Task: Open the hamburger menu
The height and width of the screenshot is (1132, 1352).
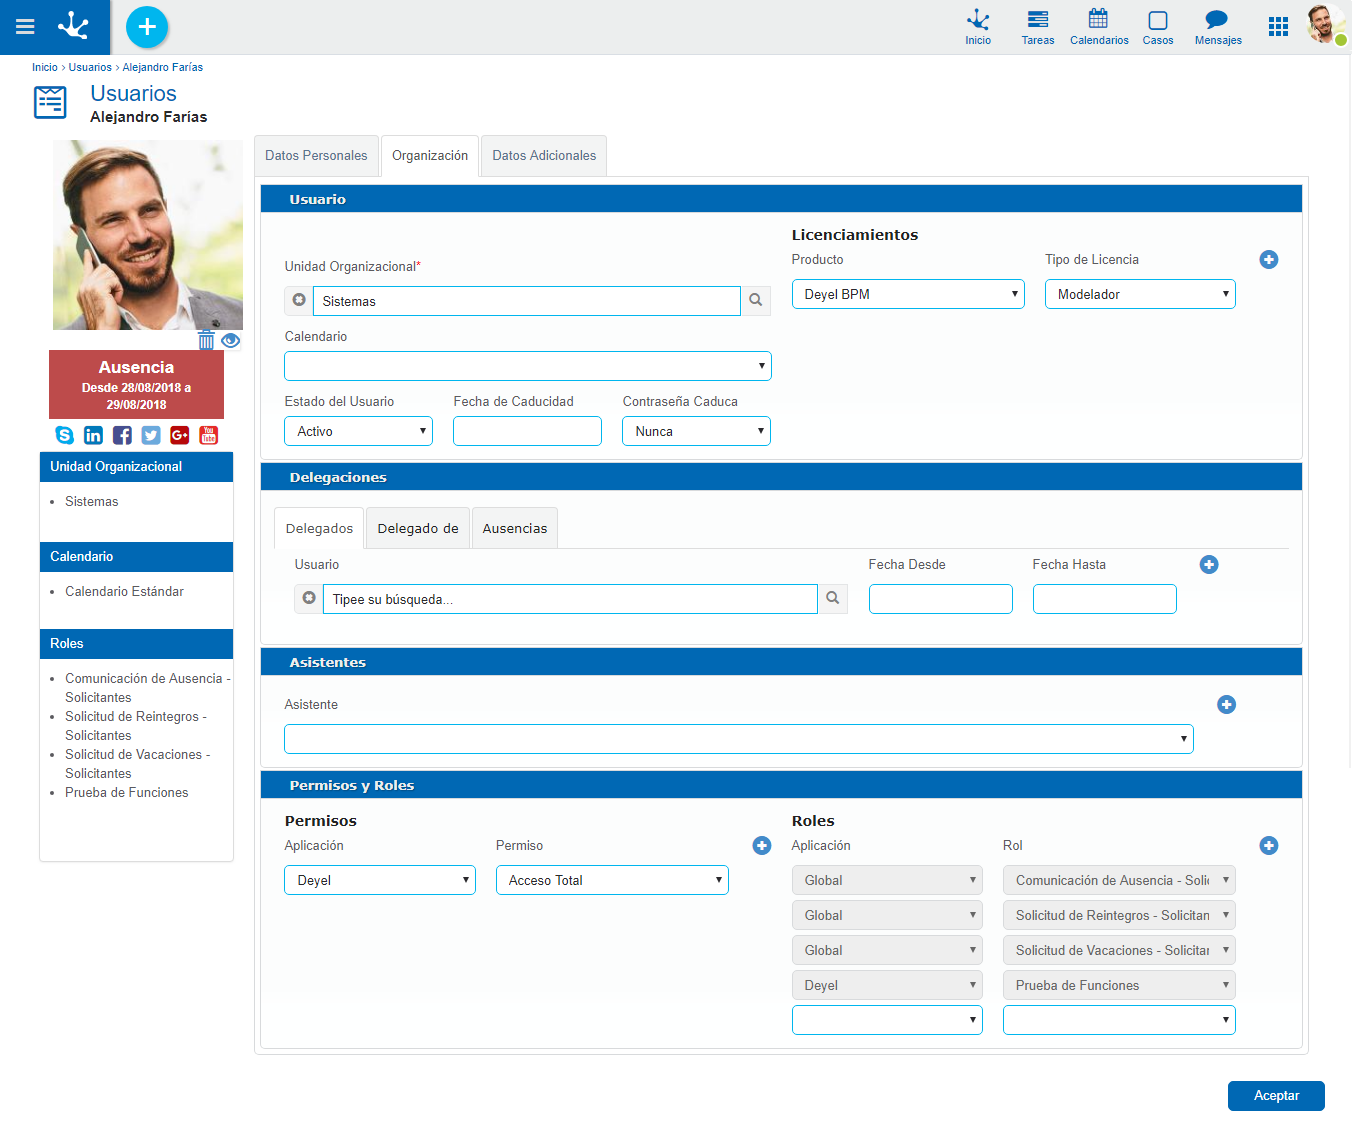Action: tap(25, 27)
